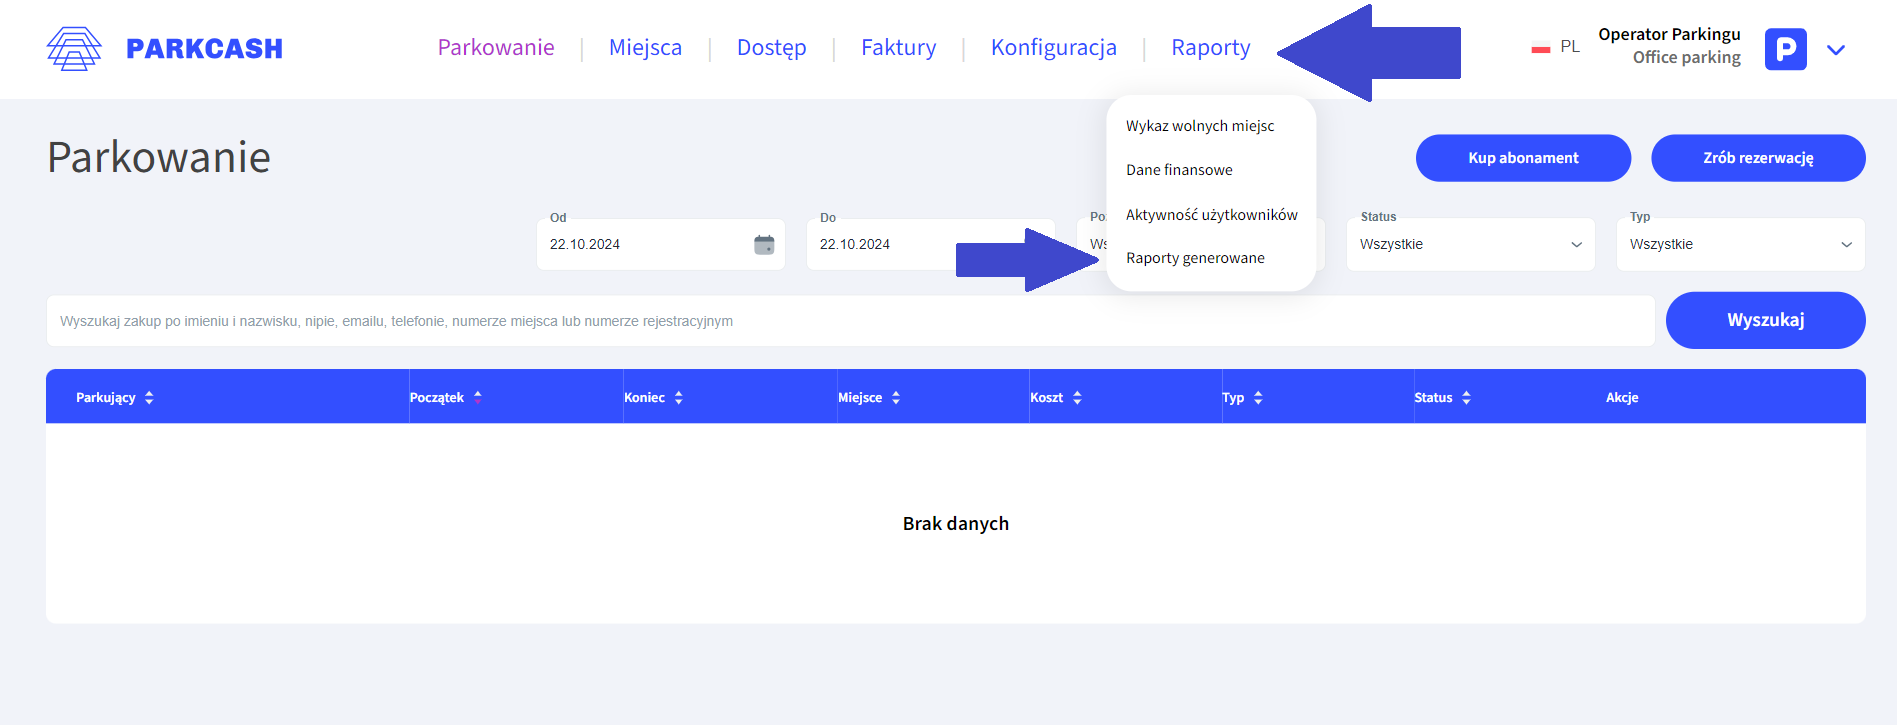Click the Polish flag language icon

[1541, 47]
